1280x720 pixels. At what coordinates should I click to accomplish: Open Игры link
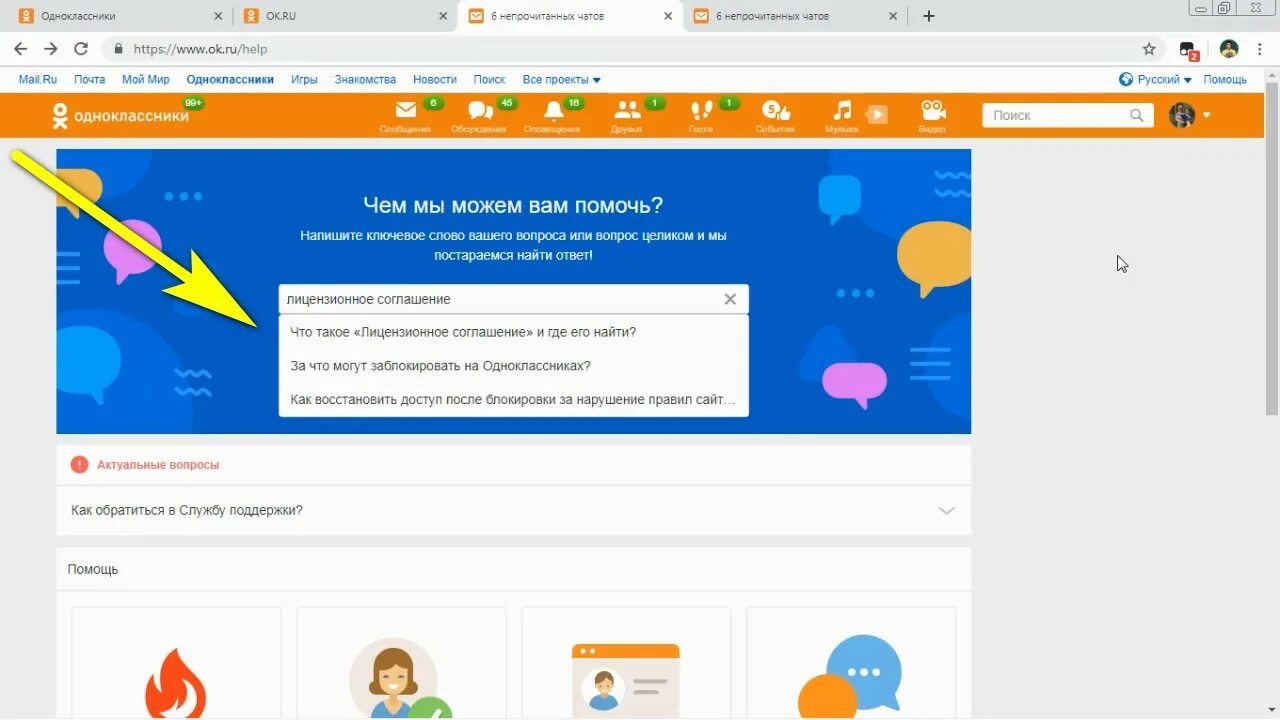pyautogui.click(x=304, y=79)
